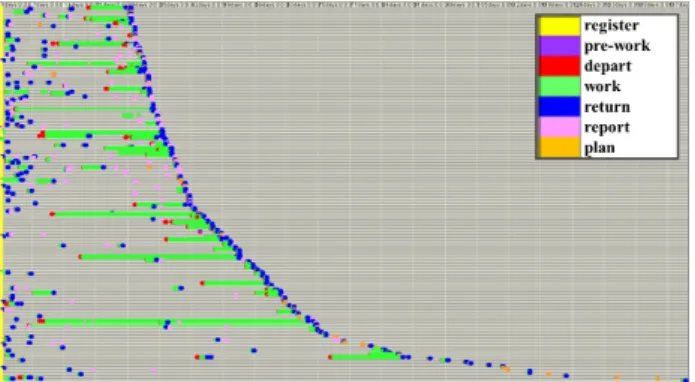Click the orange plan legend swatch
The image size is (695, 382).
559,147
